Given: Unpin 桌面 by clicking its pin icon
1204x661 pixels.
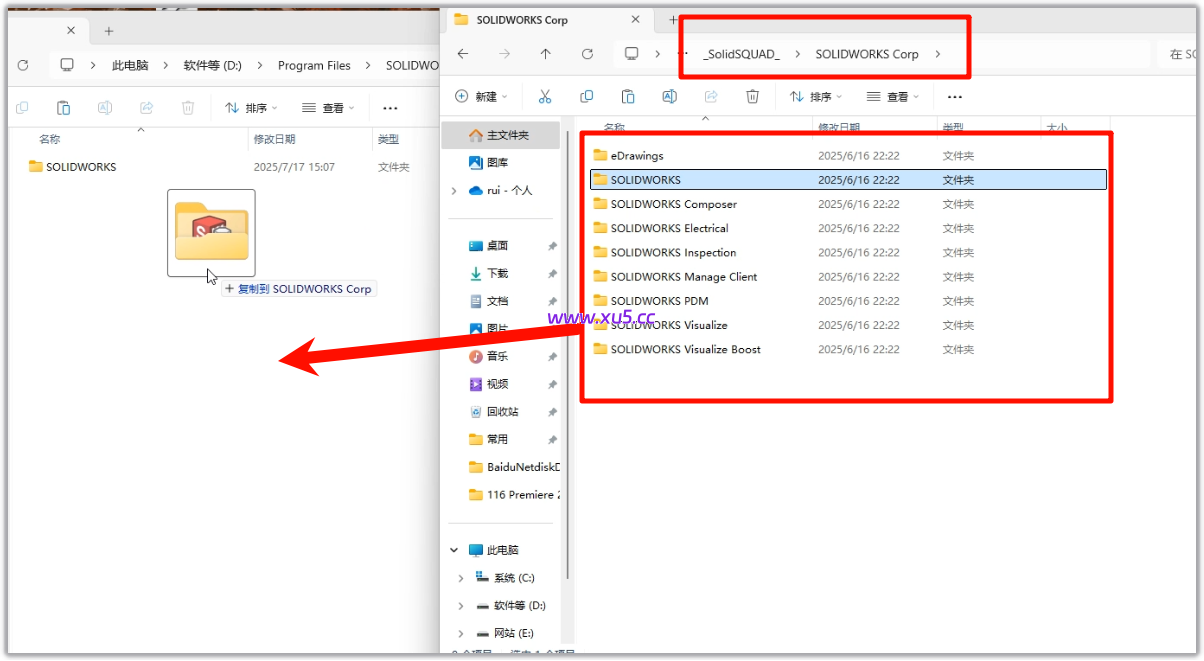Looking at the screenshot, I should tap(552, 245).
